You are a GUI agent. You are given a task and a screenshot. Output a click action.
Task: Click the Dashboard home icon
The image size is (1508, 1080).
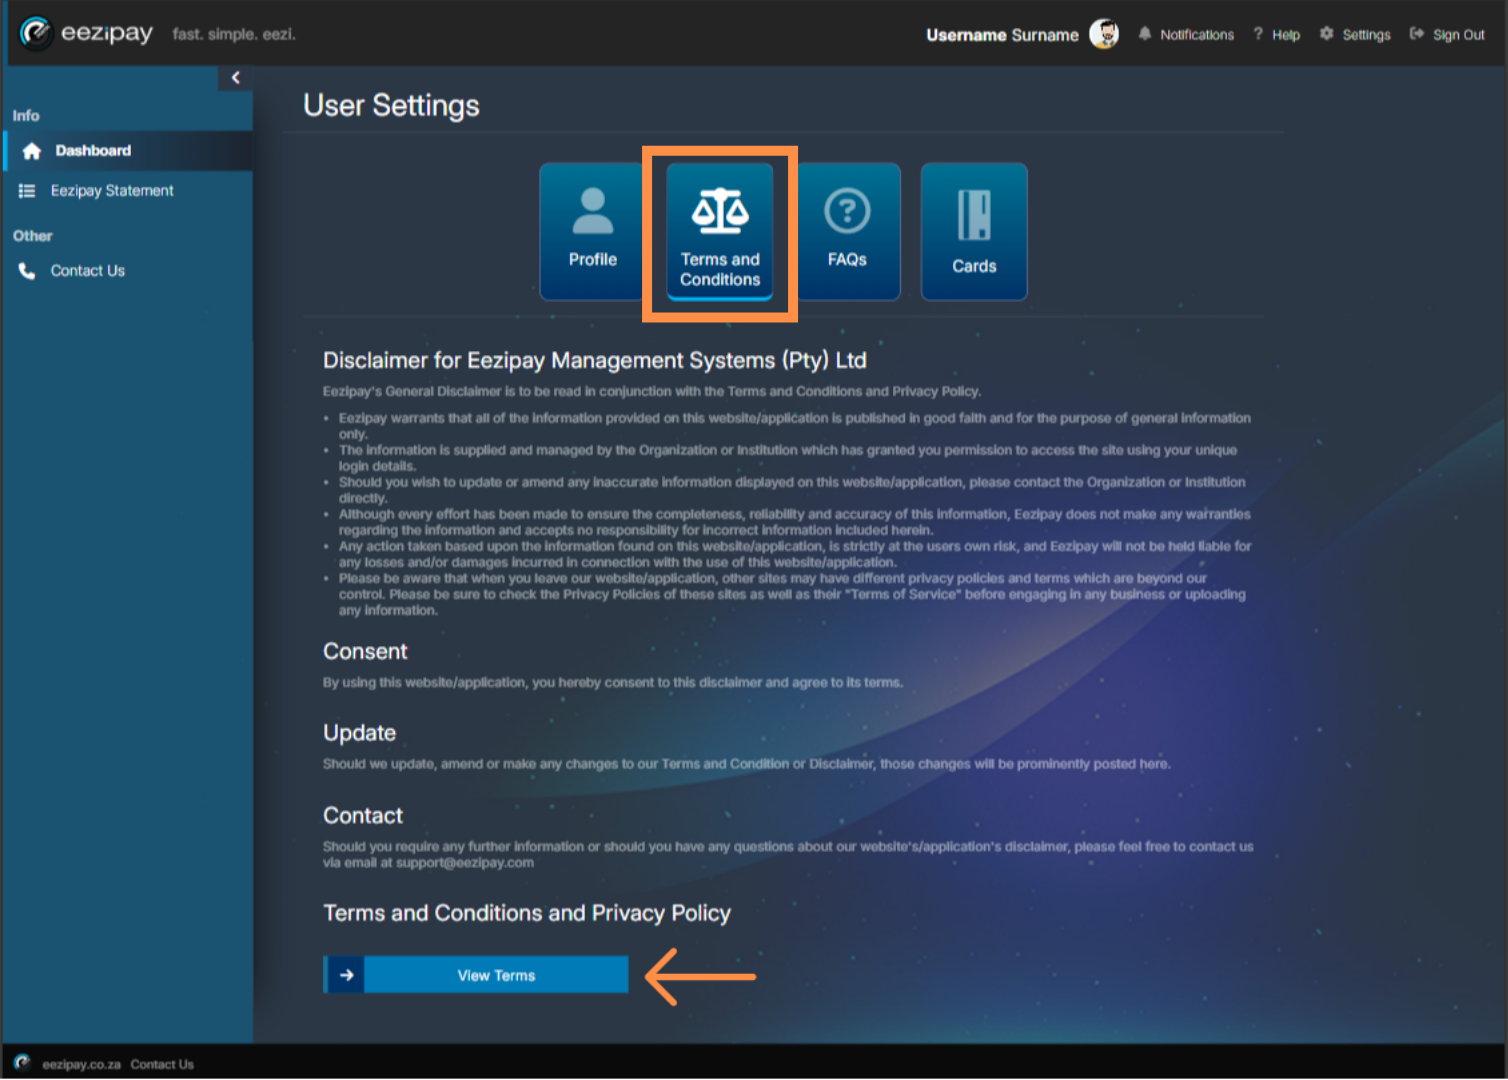click(x=32, y=151)
